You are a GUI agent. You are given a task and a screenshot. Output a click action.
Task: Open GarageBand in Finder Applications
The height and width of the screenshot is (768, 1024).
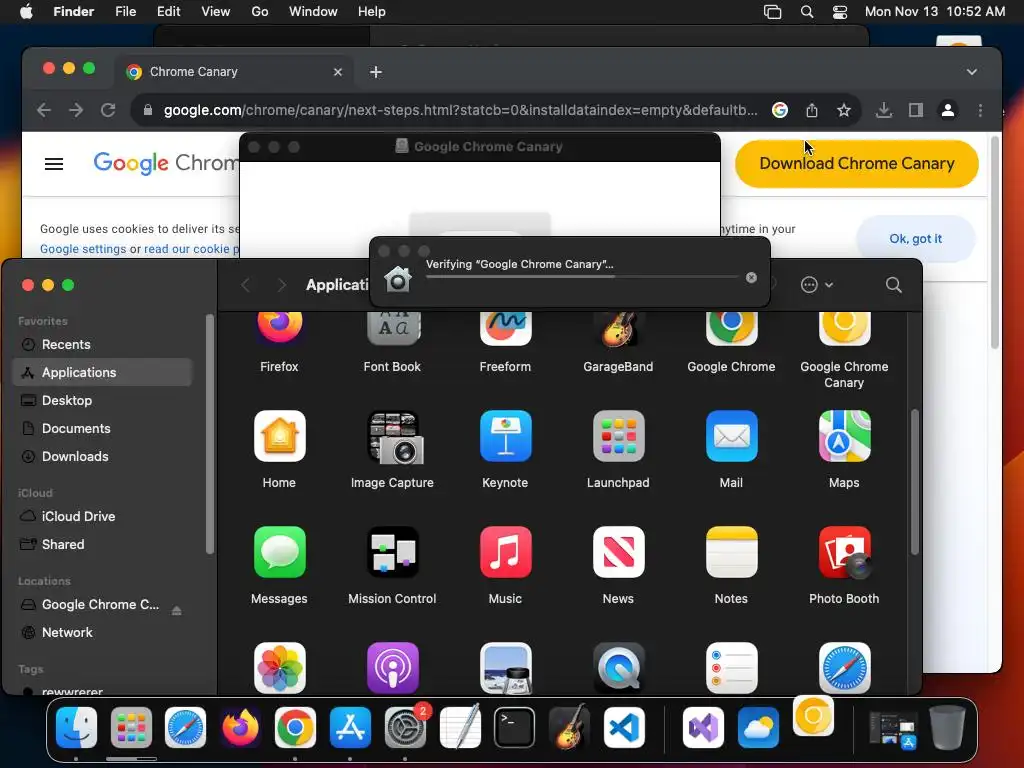click(618, 328)
